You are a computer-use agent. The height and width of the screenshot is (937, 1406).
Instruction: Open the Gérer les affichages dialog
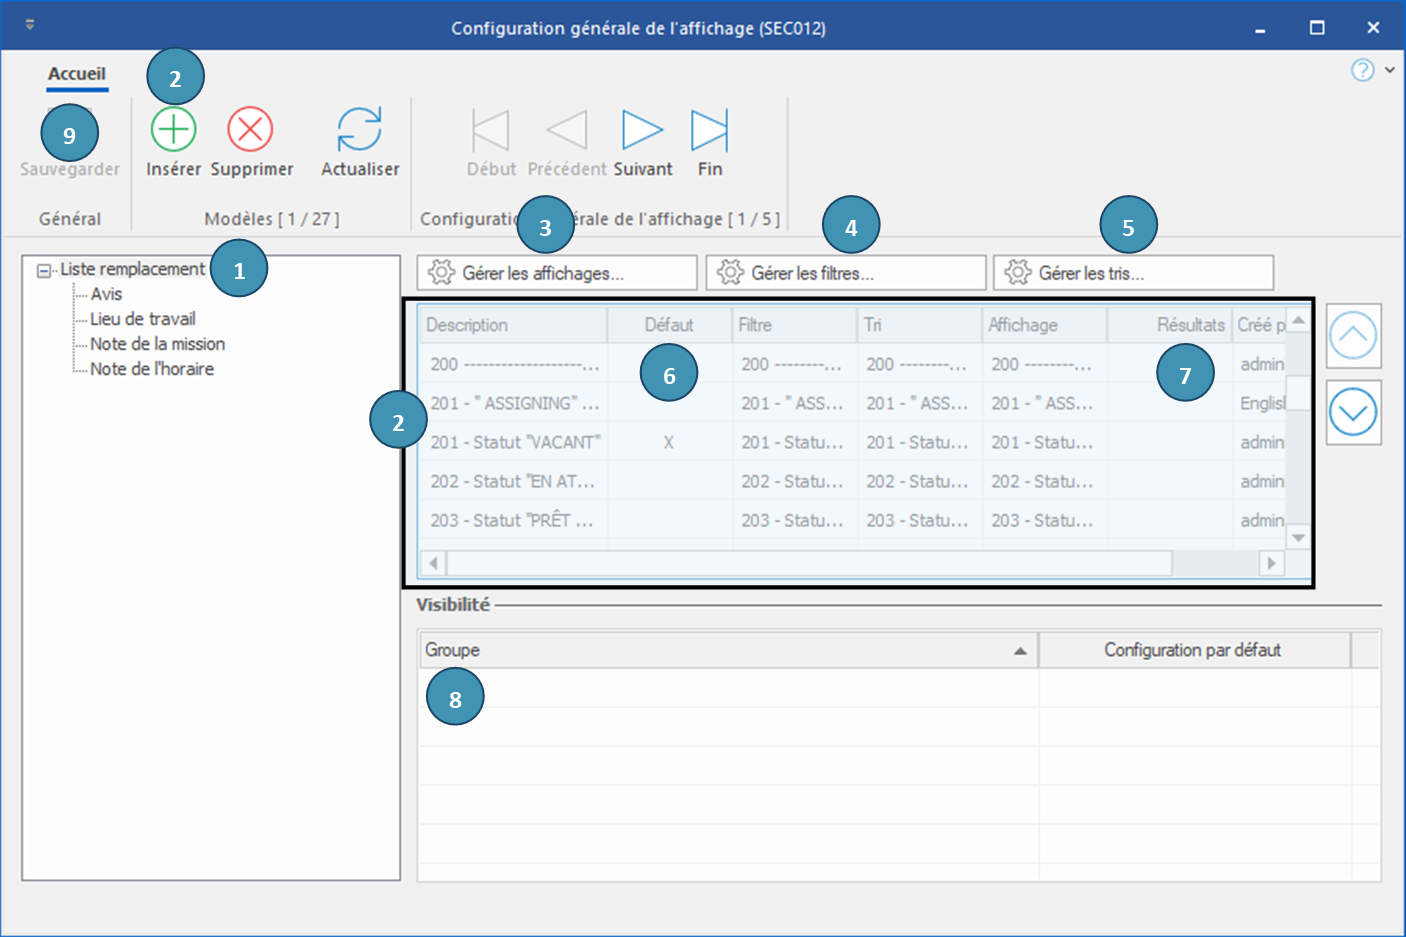(x=556, y=273)
